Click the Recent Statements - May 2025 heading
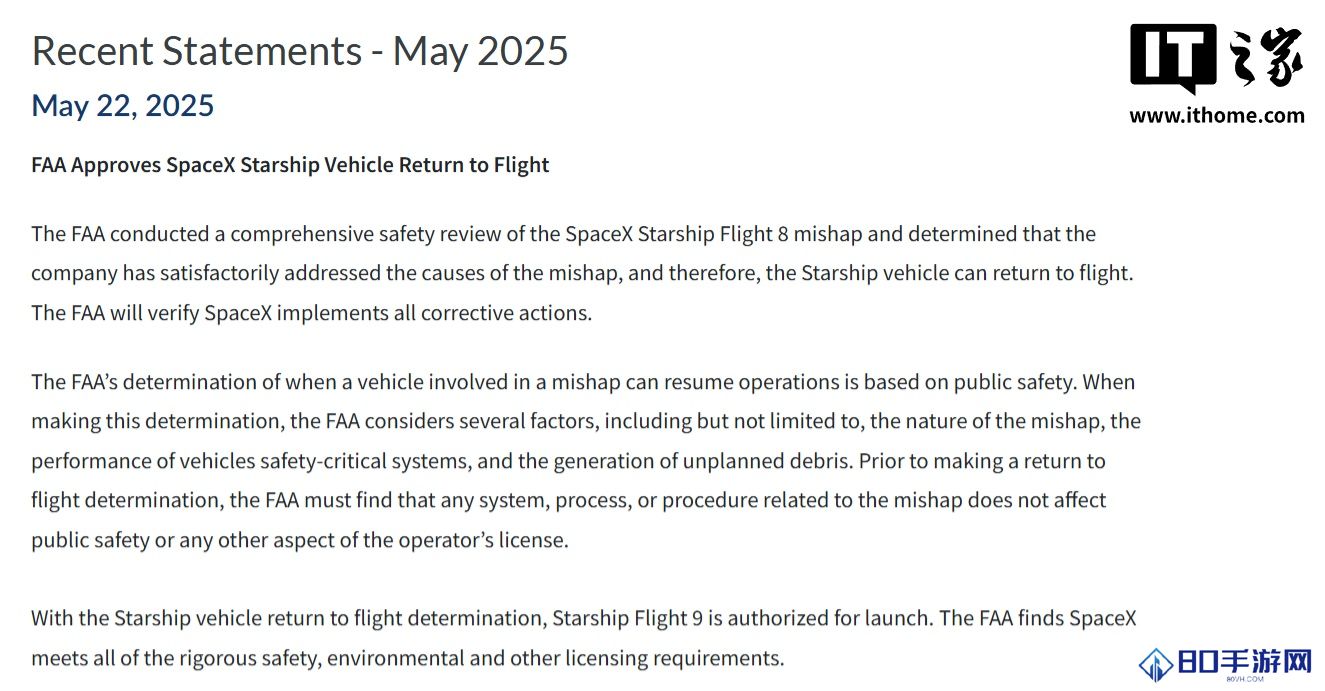The height and width of the screenshot is (691, 1325). pos(300,50)
